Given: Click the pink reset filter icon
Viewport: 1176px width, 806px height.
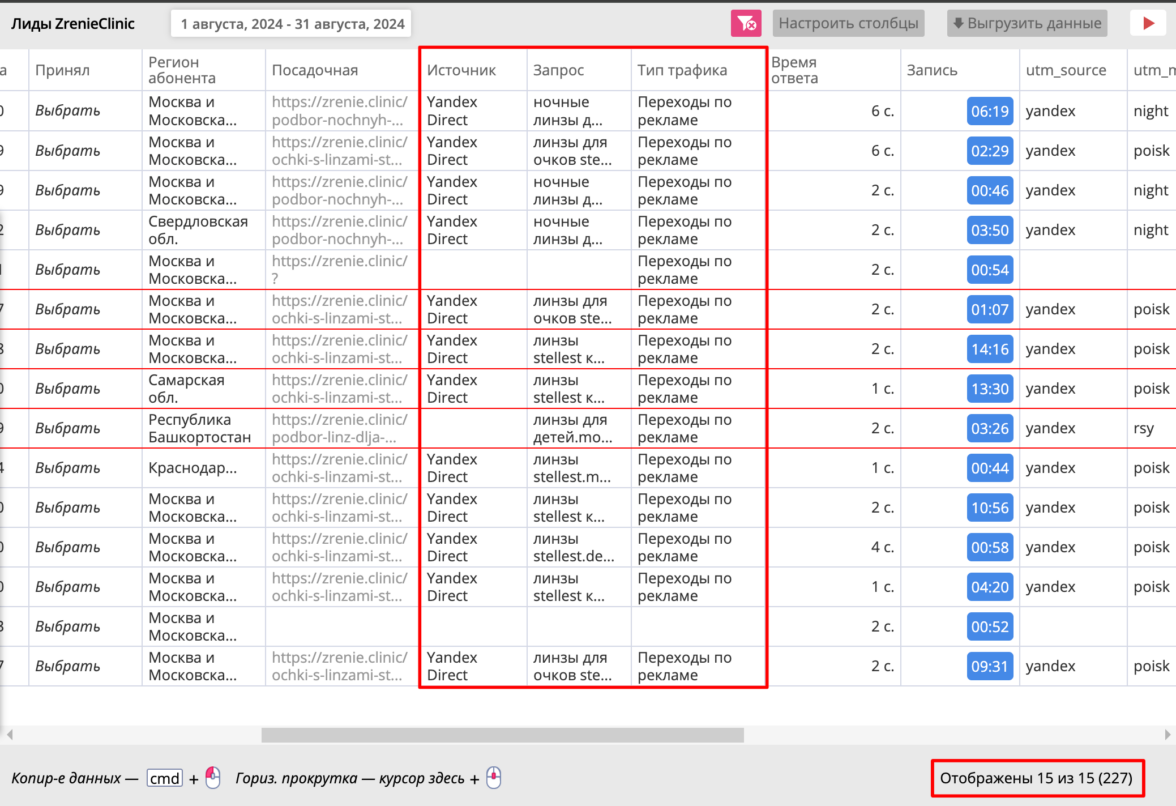Looking at the screenshot, I should pyautogui.click(x=746, y=23).
